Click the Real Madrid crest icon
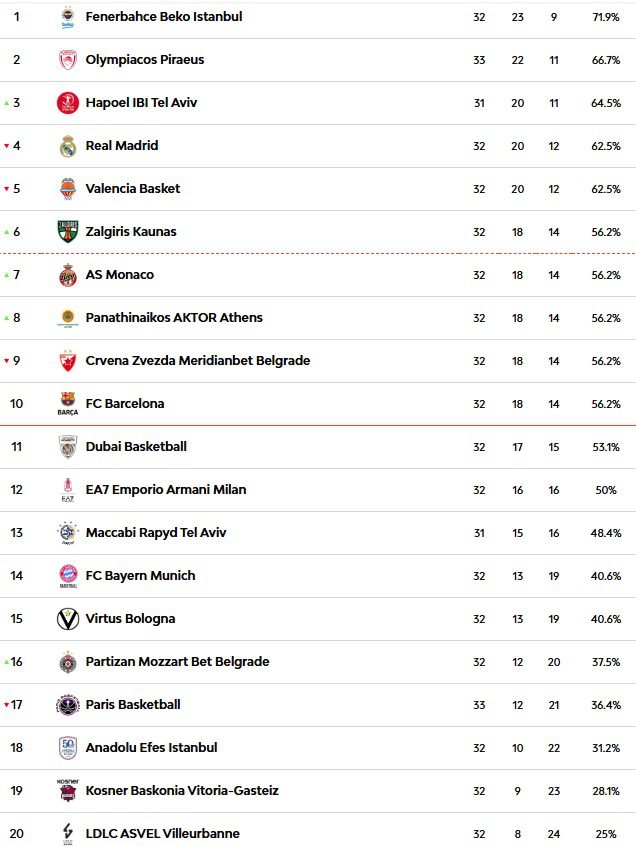Image resolution: width=636 pixels, height=846 pixels. click(x=67, y=146)
